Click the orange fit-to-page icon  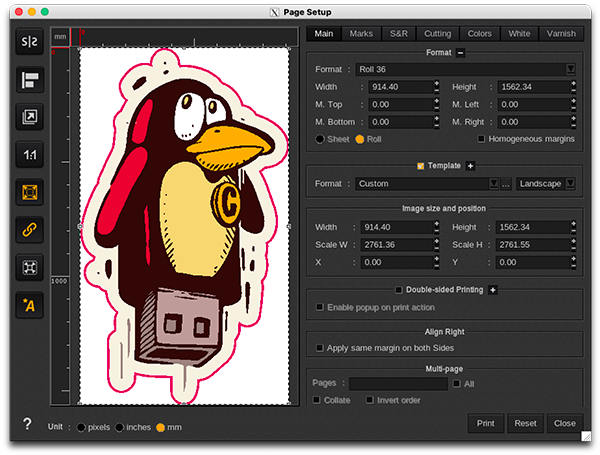click(x=30, y=191)
